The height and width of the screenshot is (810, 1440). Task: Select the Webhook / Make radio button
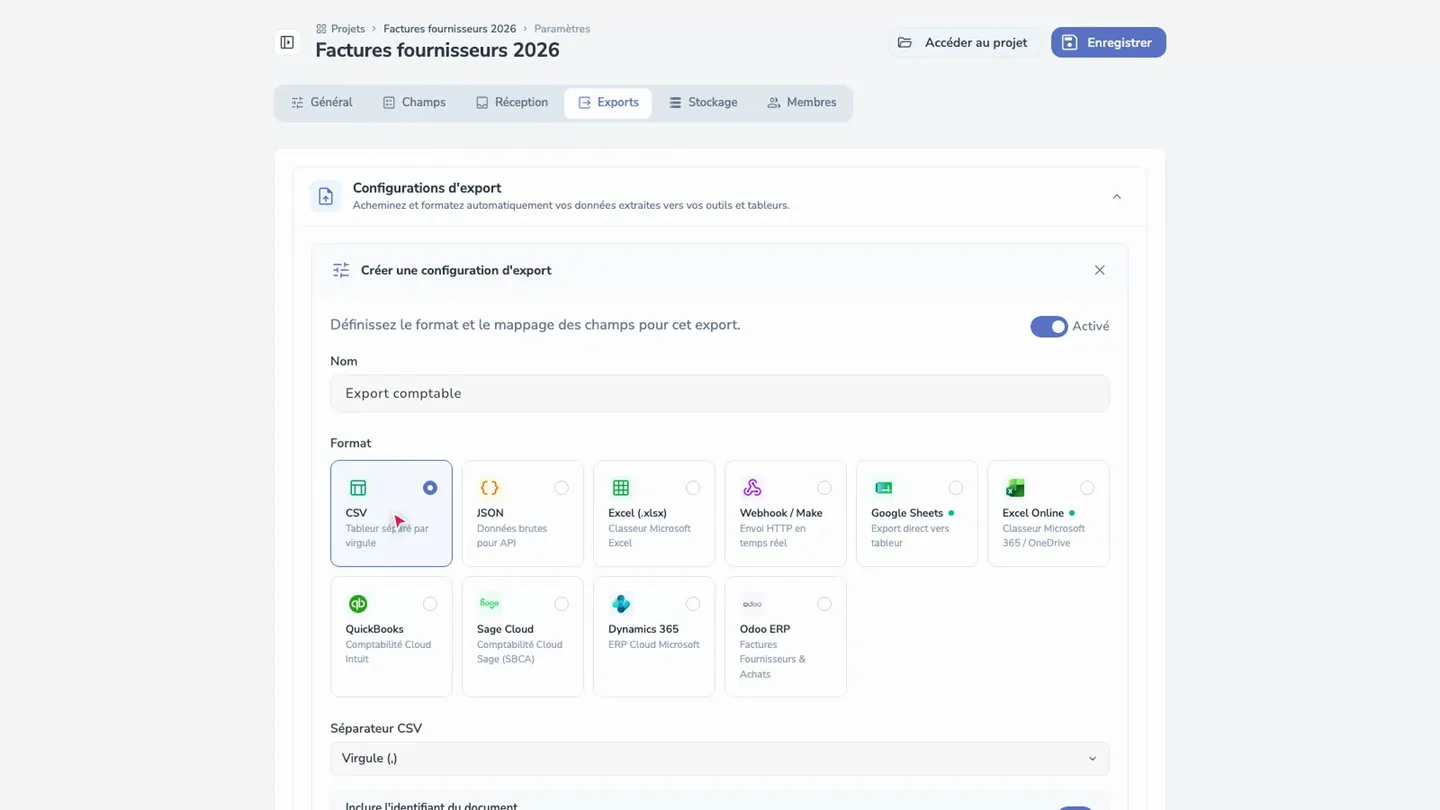(x=824, y=488)
